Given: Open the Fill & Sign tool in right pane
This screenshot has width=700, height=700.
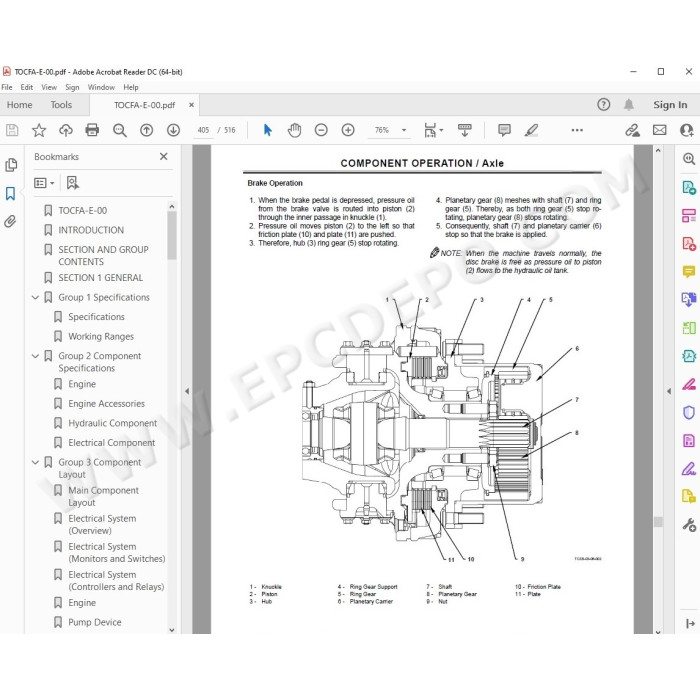Looking at the screenshot, I should 689,469.
